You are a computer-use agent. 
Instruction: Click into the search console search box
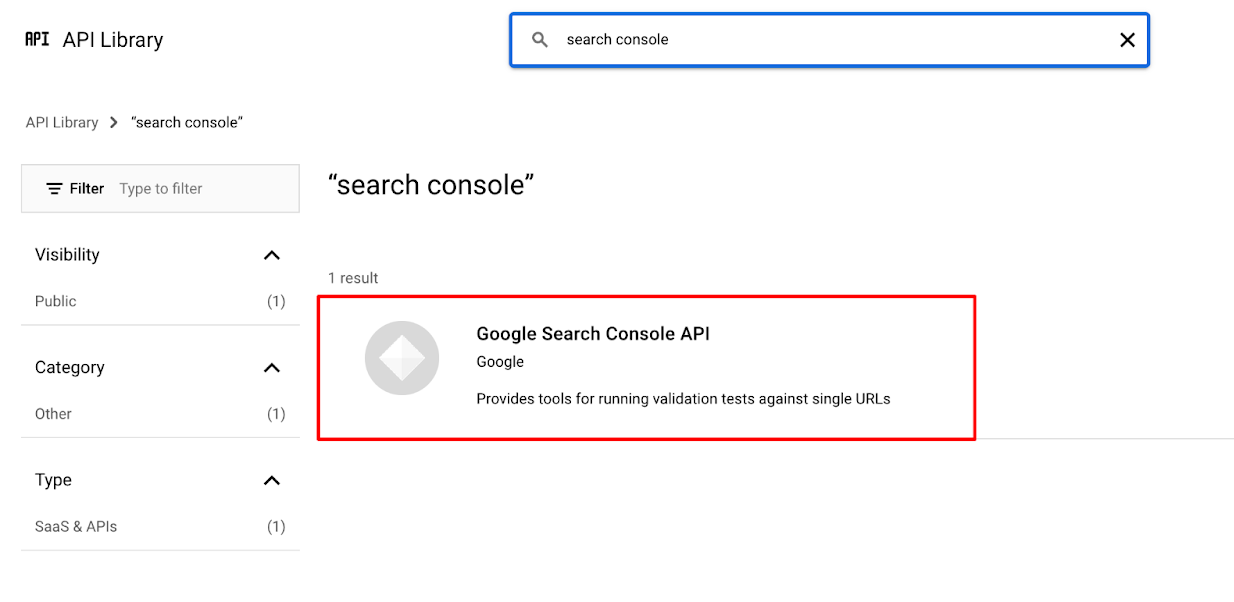[x=830, y=40]
